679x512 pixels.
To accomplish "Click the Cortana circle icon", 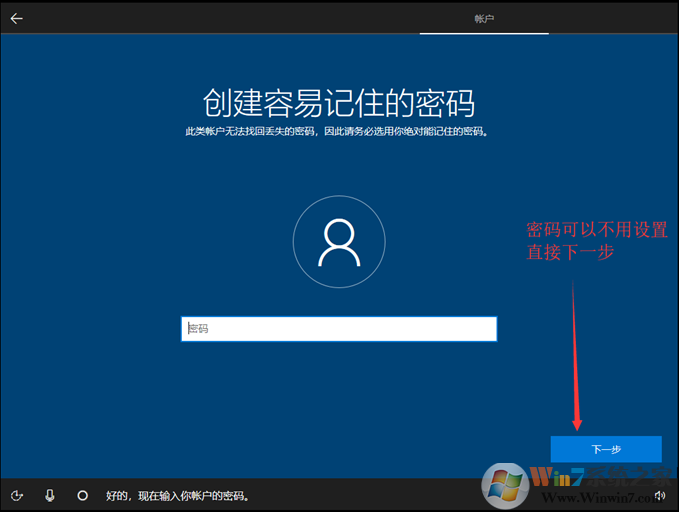I will (x=82, y=495).
